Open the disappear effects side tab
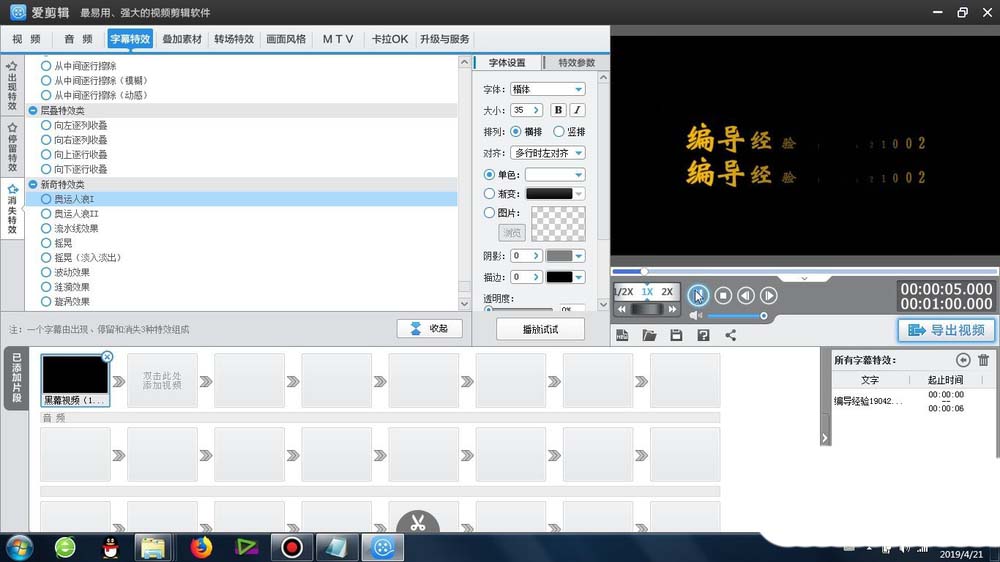Image resolution: width=1000 pixels, height=562 pixels. [12, 209]
